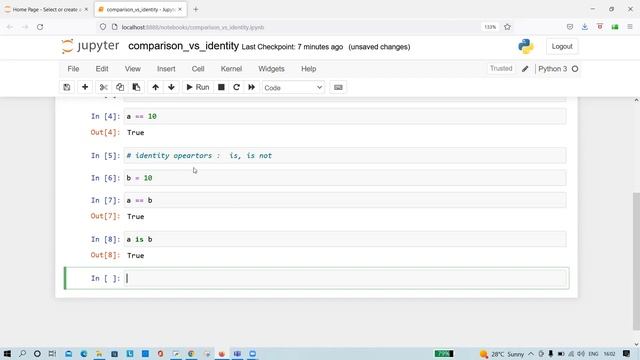Viewport: 640px width, 360px height.
Task: Select cell In [7] with a == b
Action: pyautogui.click(x=345, y=200)
